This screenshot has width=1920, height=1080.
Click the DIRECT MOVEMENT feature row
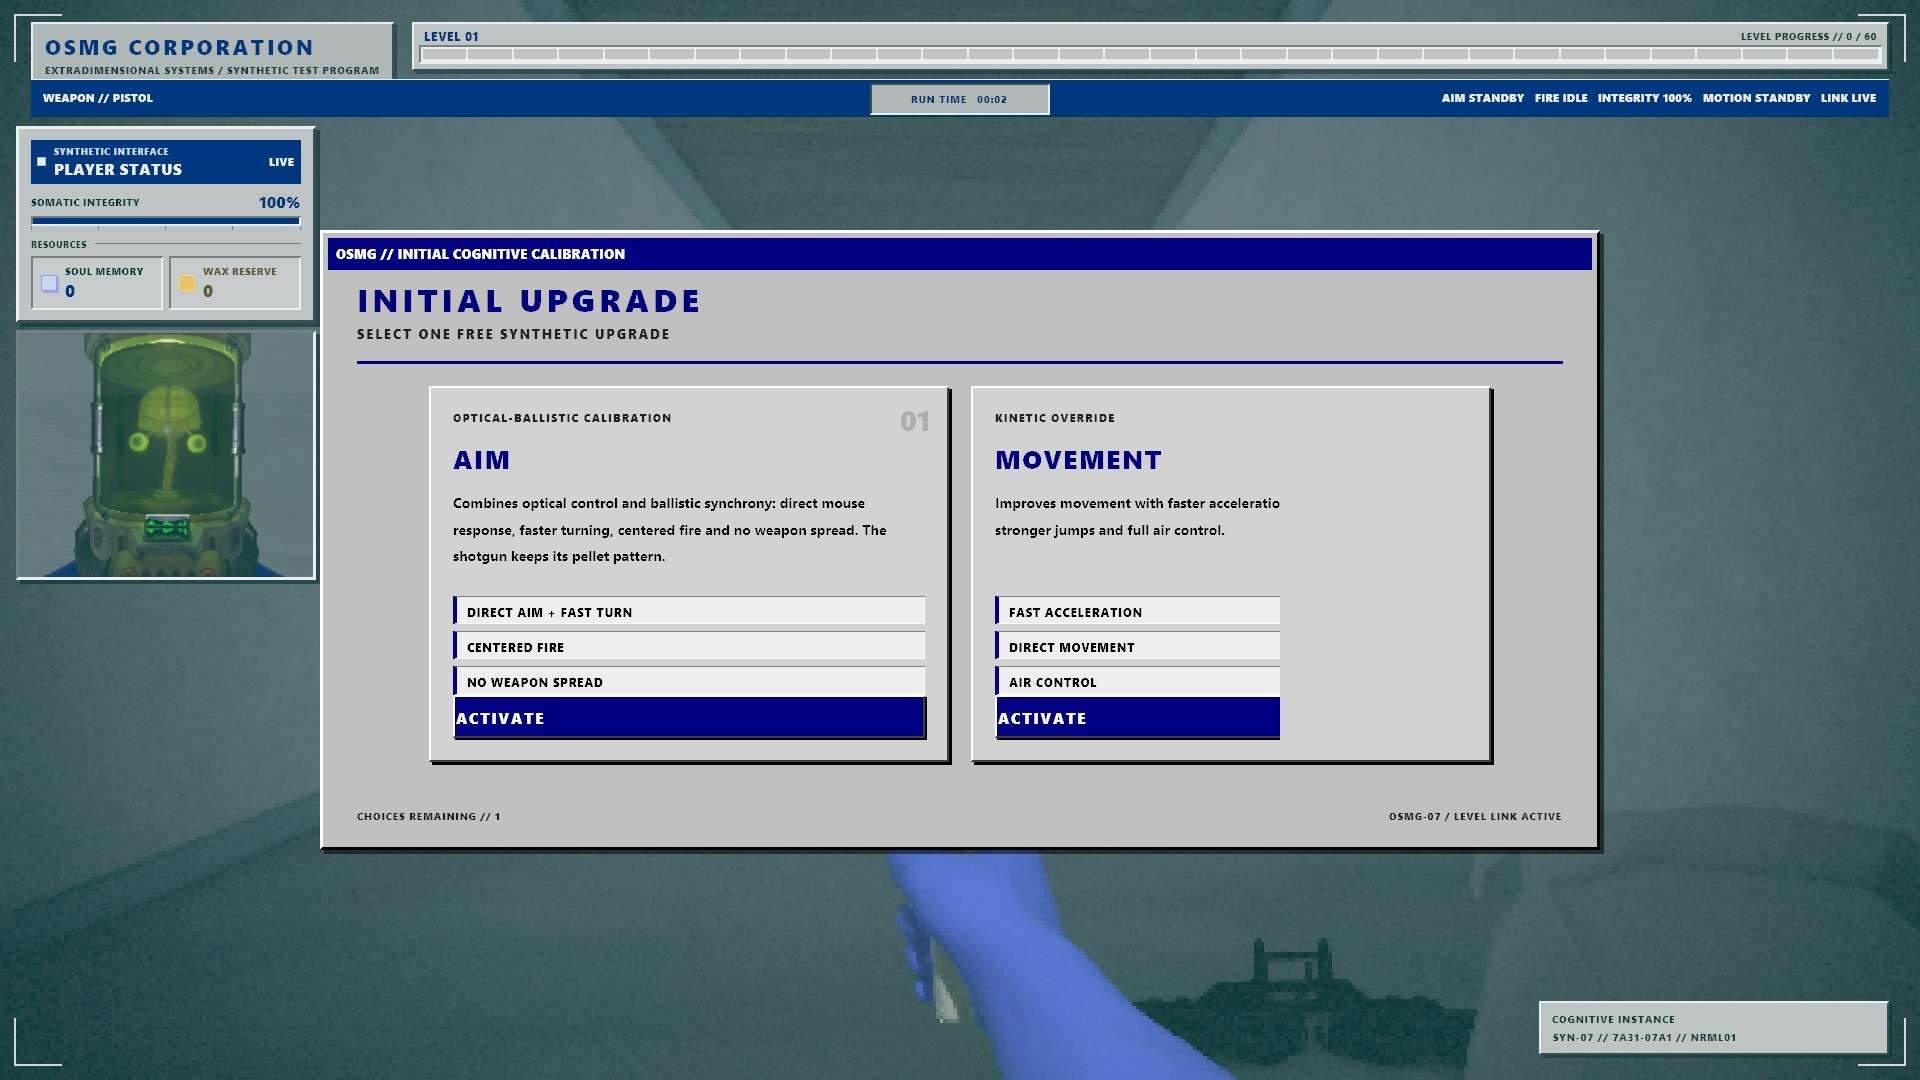click(x=1137, y=647)
